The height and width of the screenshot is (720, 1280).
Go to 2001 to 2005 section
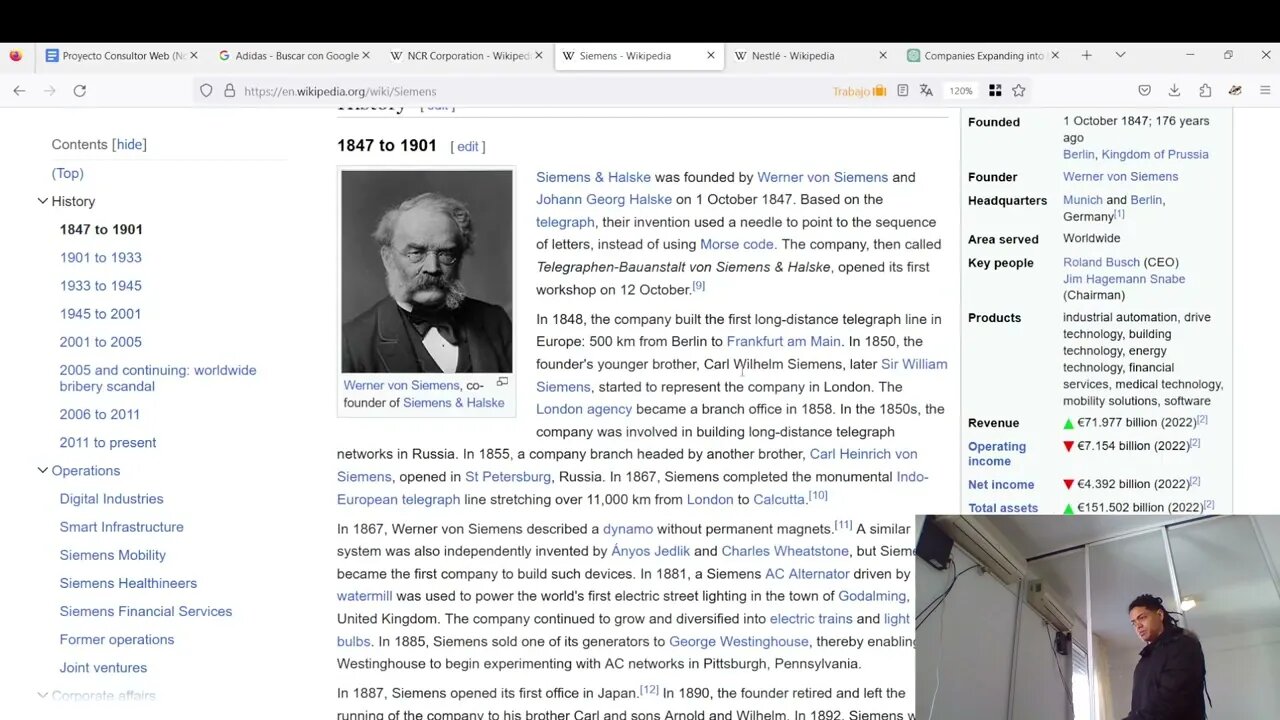pos(100,341)
